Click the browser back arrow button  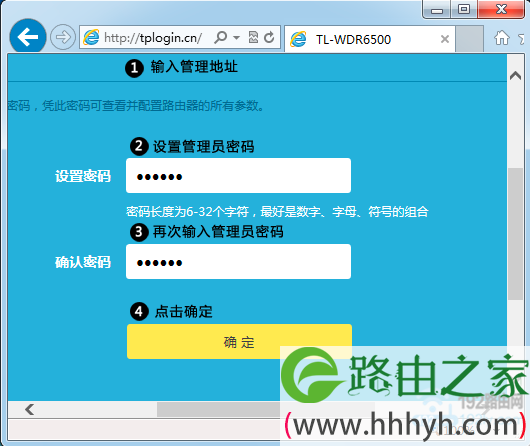pyautogui.click(x=28, y=37)
